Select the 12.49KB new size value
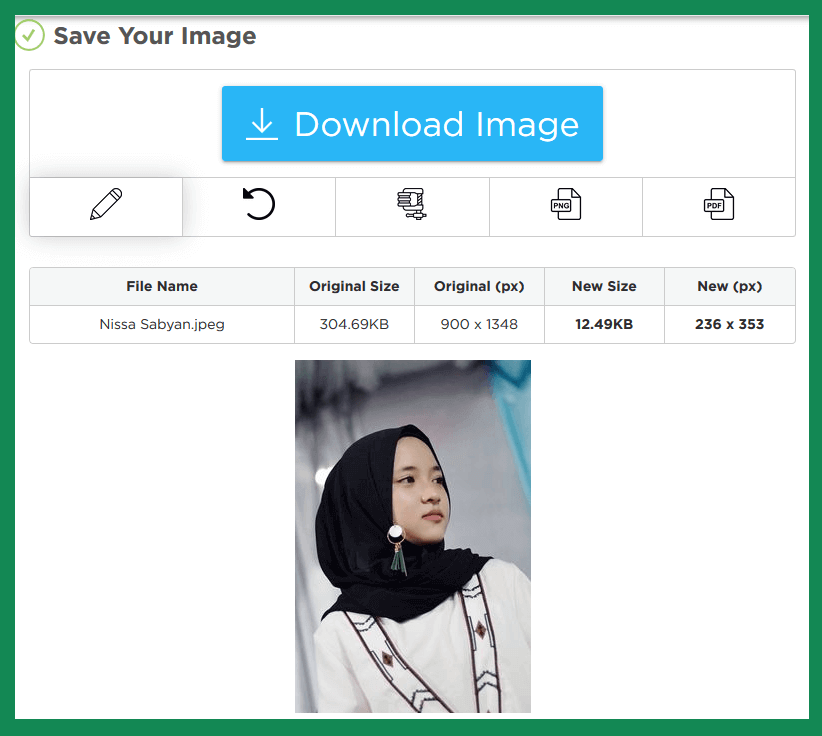The image size is (822, 736). pos(604,324)
